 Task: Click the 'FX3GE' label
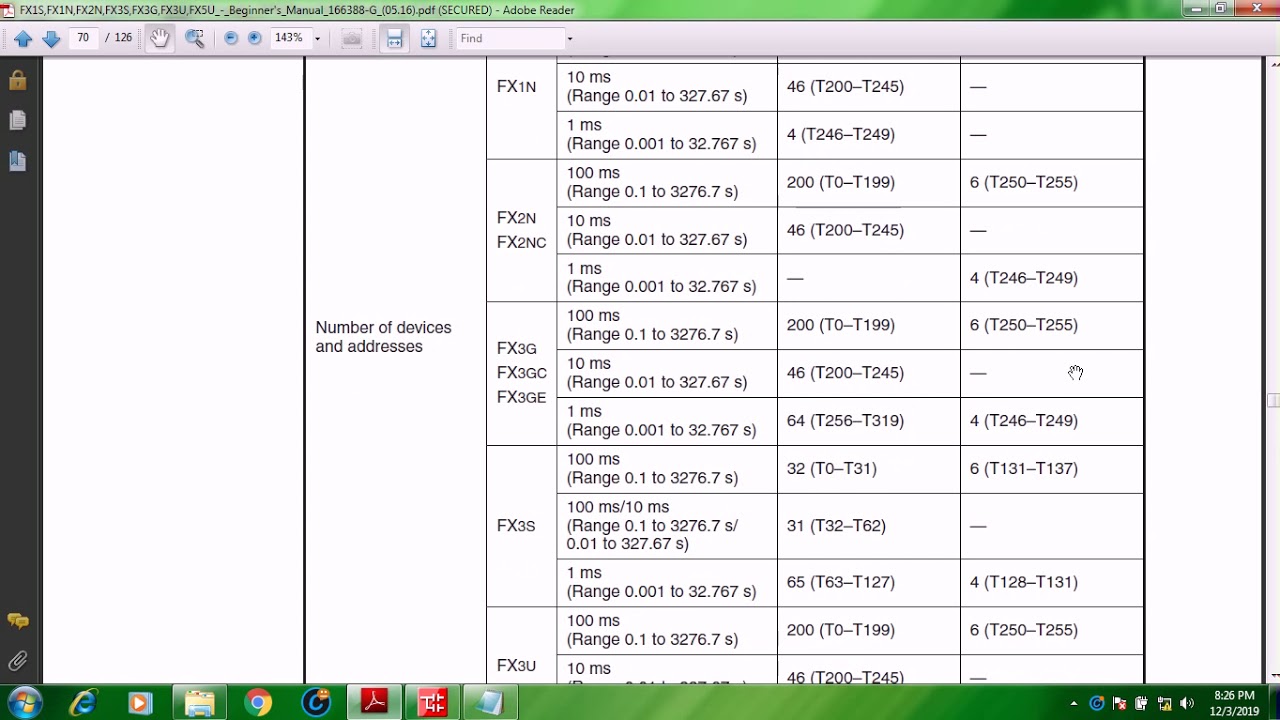point(521,398)
